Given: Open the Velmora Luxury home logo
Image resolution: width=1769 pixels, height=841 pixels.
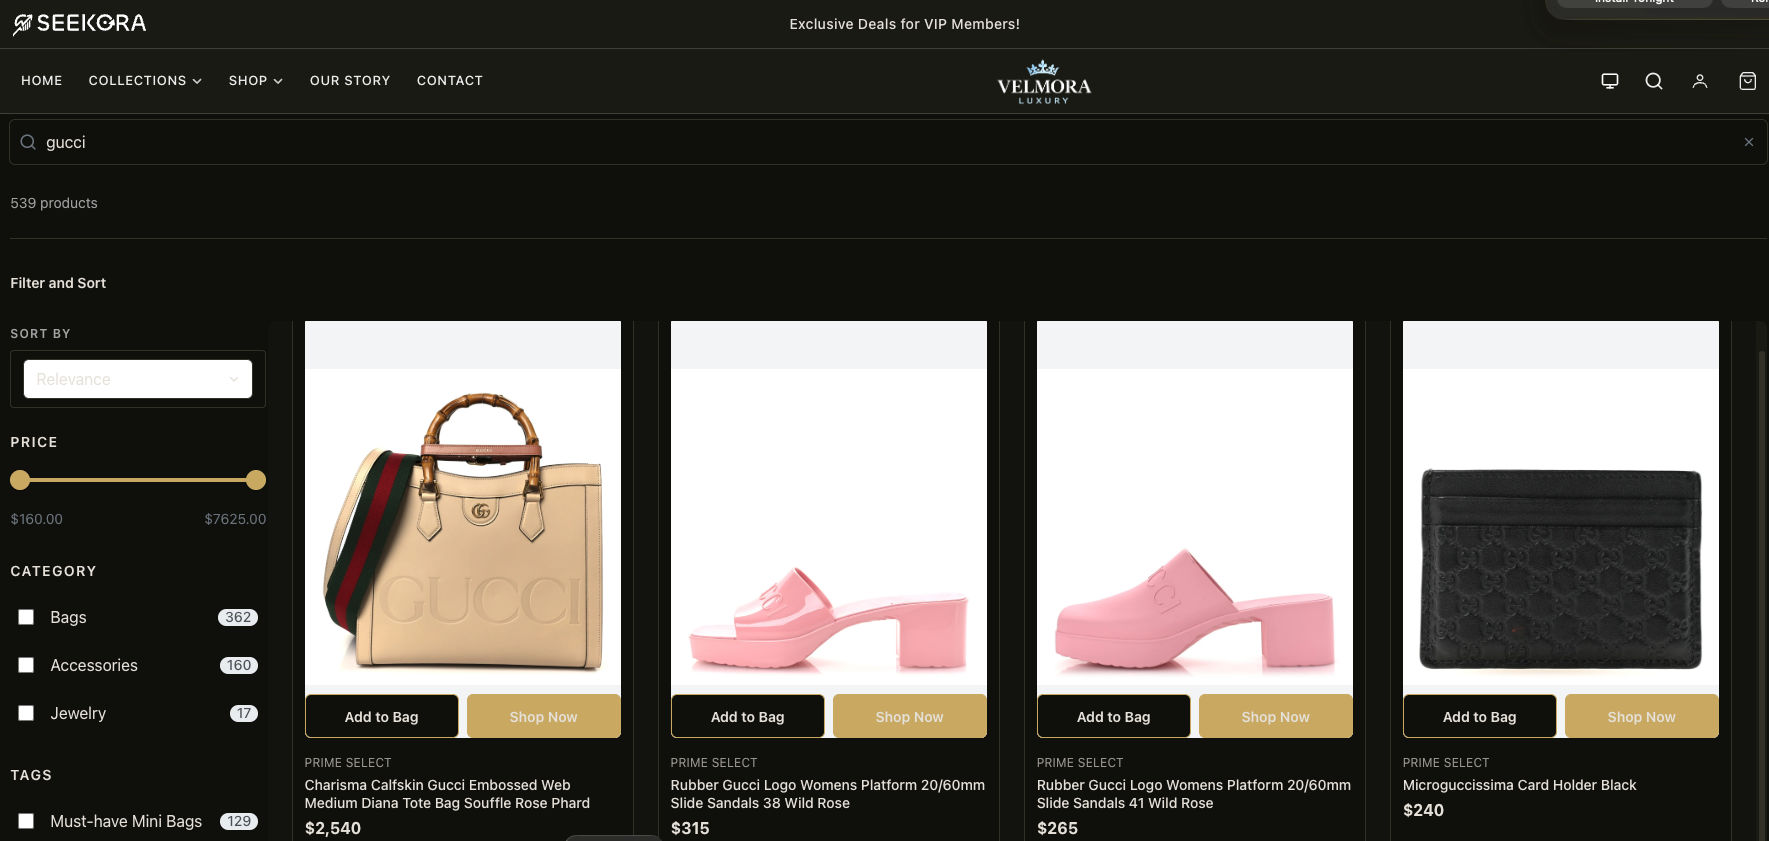Looking at the screenshot, I should [x=1044, y=82].
